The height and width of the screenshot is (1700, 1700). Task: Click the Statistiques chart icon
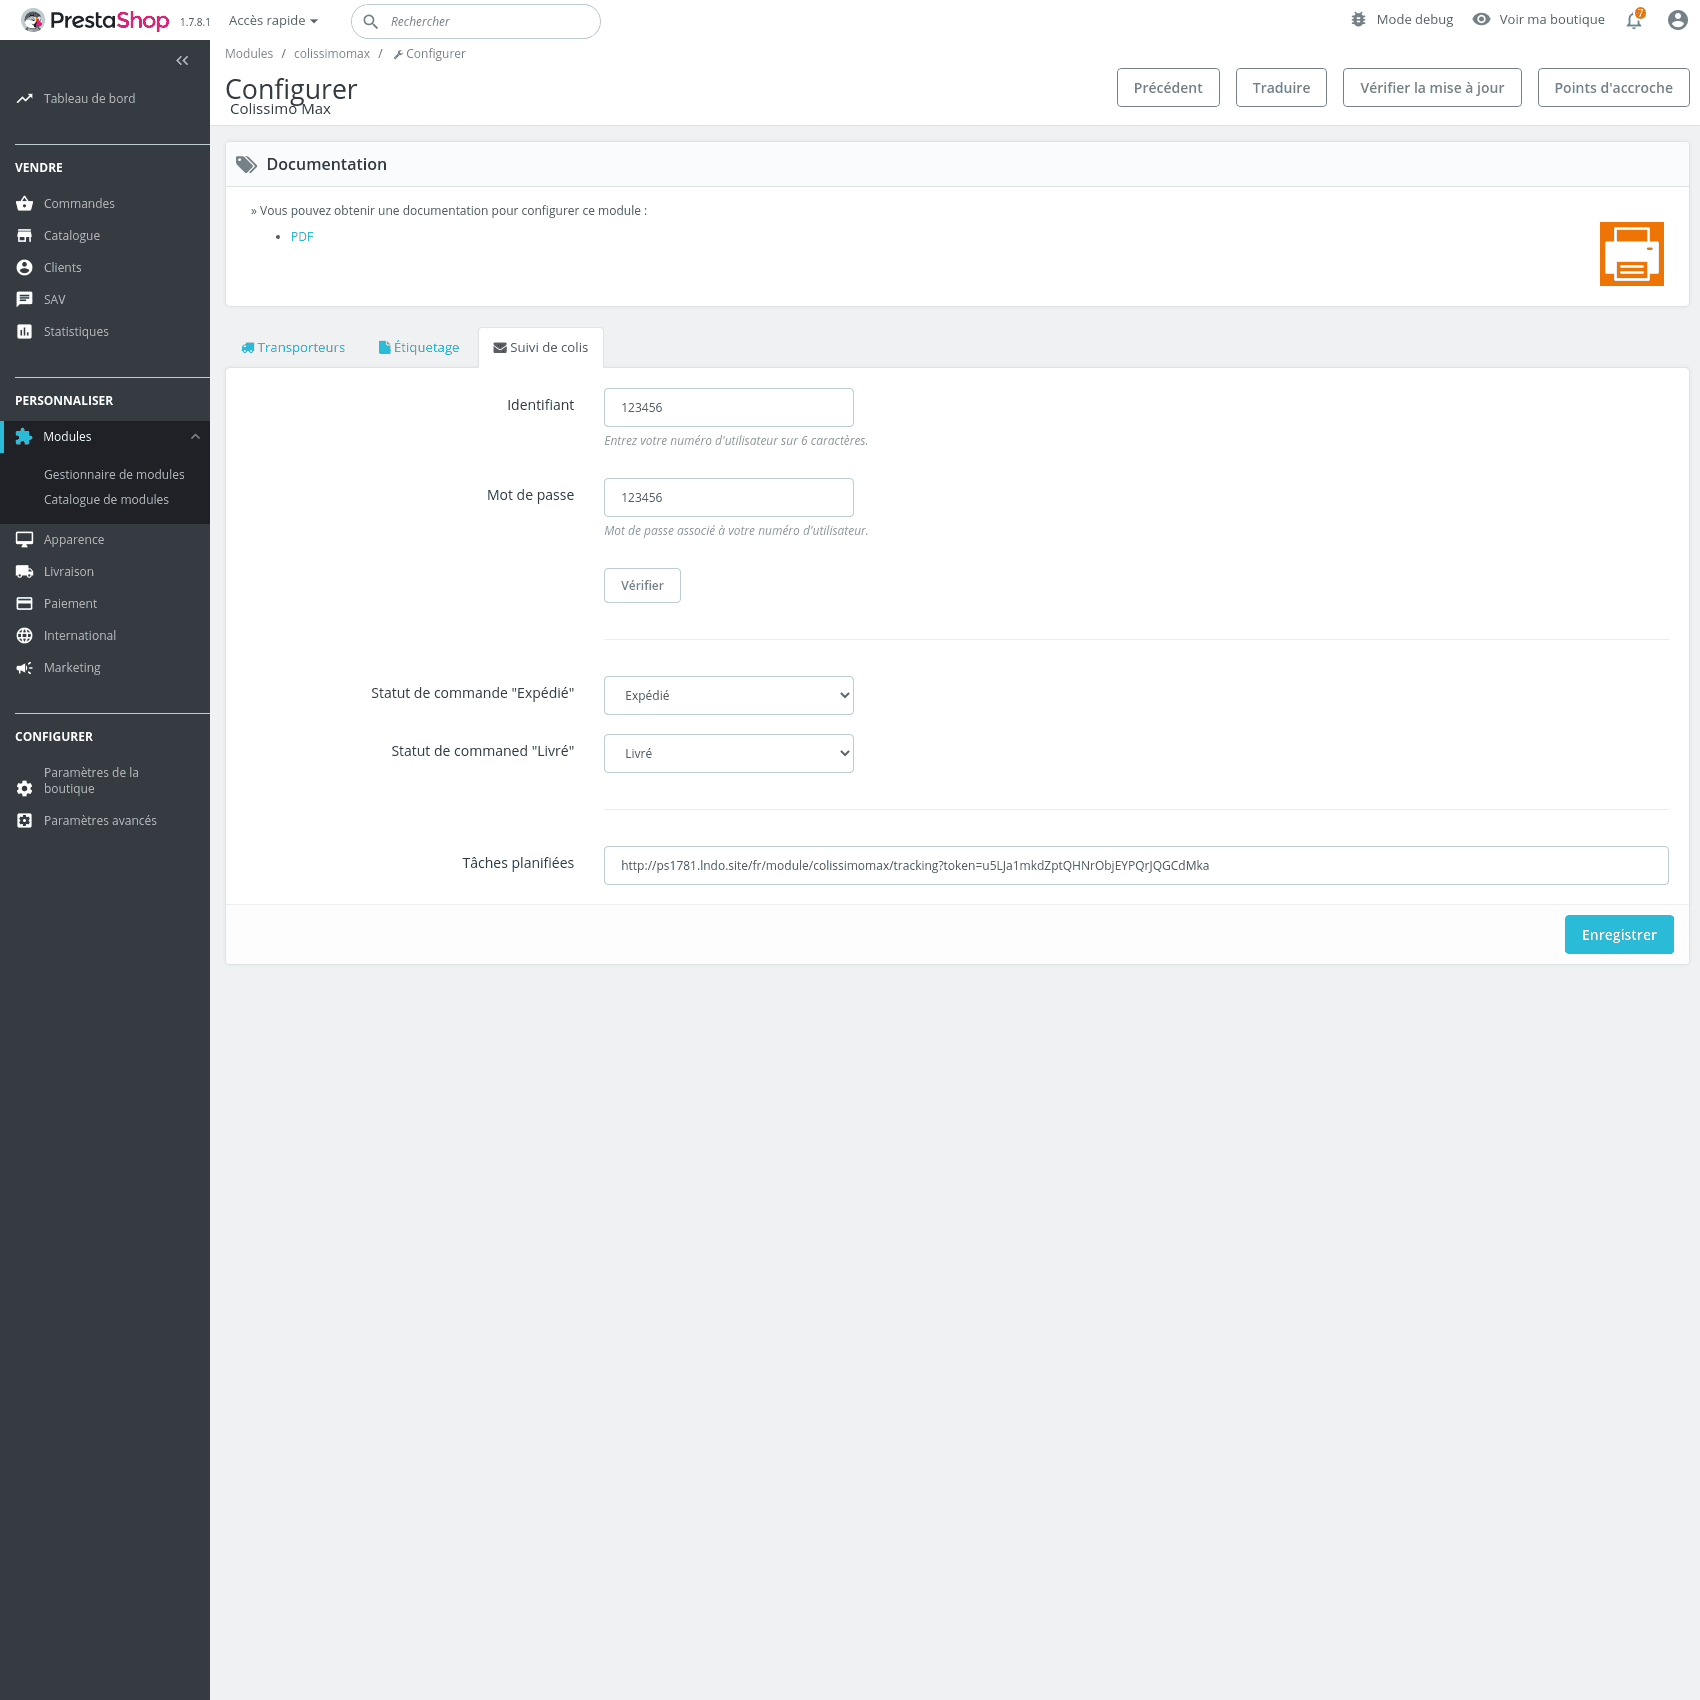25,331
